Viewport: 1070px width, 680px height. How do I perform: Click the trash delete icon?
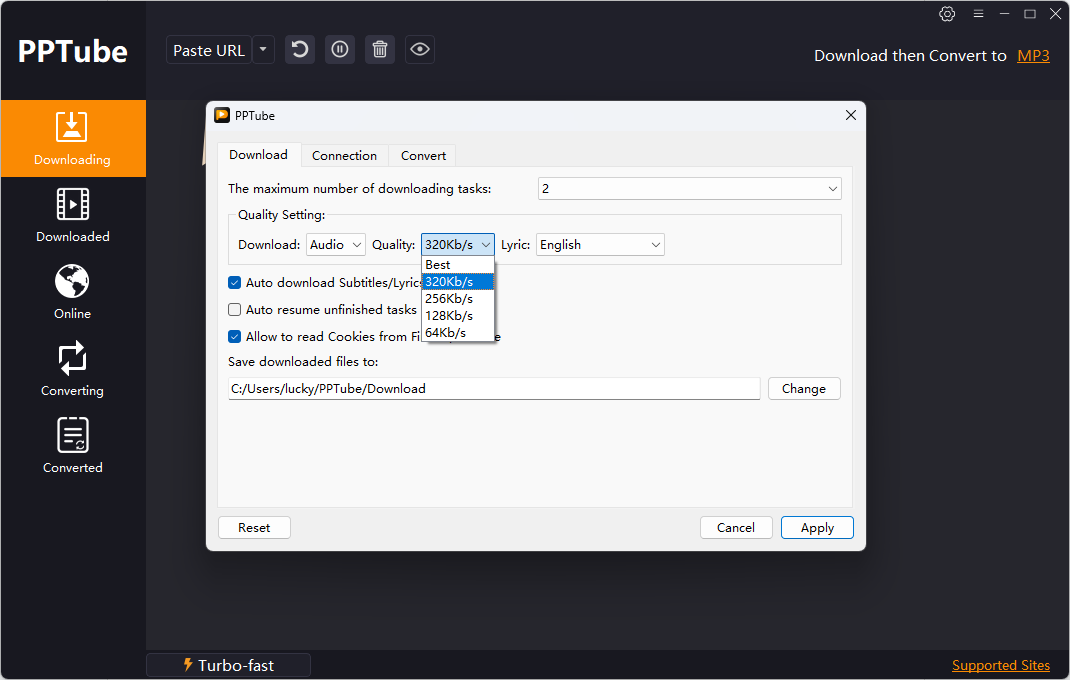click(380, 50)
